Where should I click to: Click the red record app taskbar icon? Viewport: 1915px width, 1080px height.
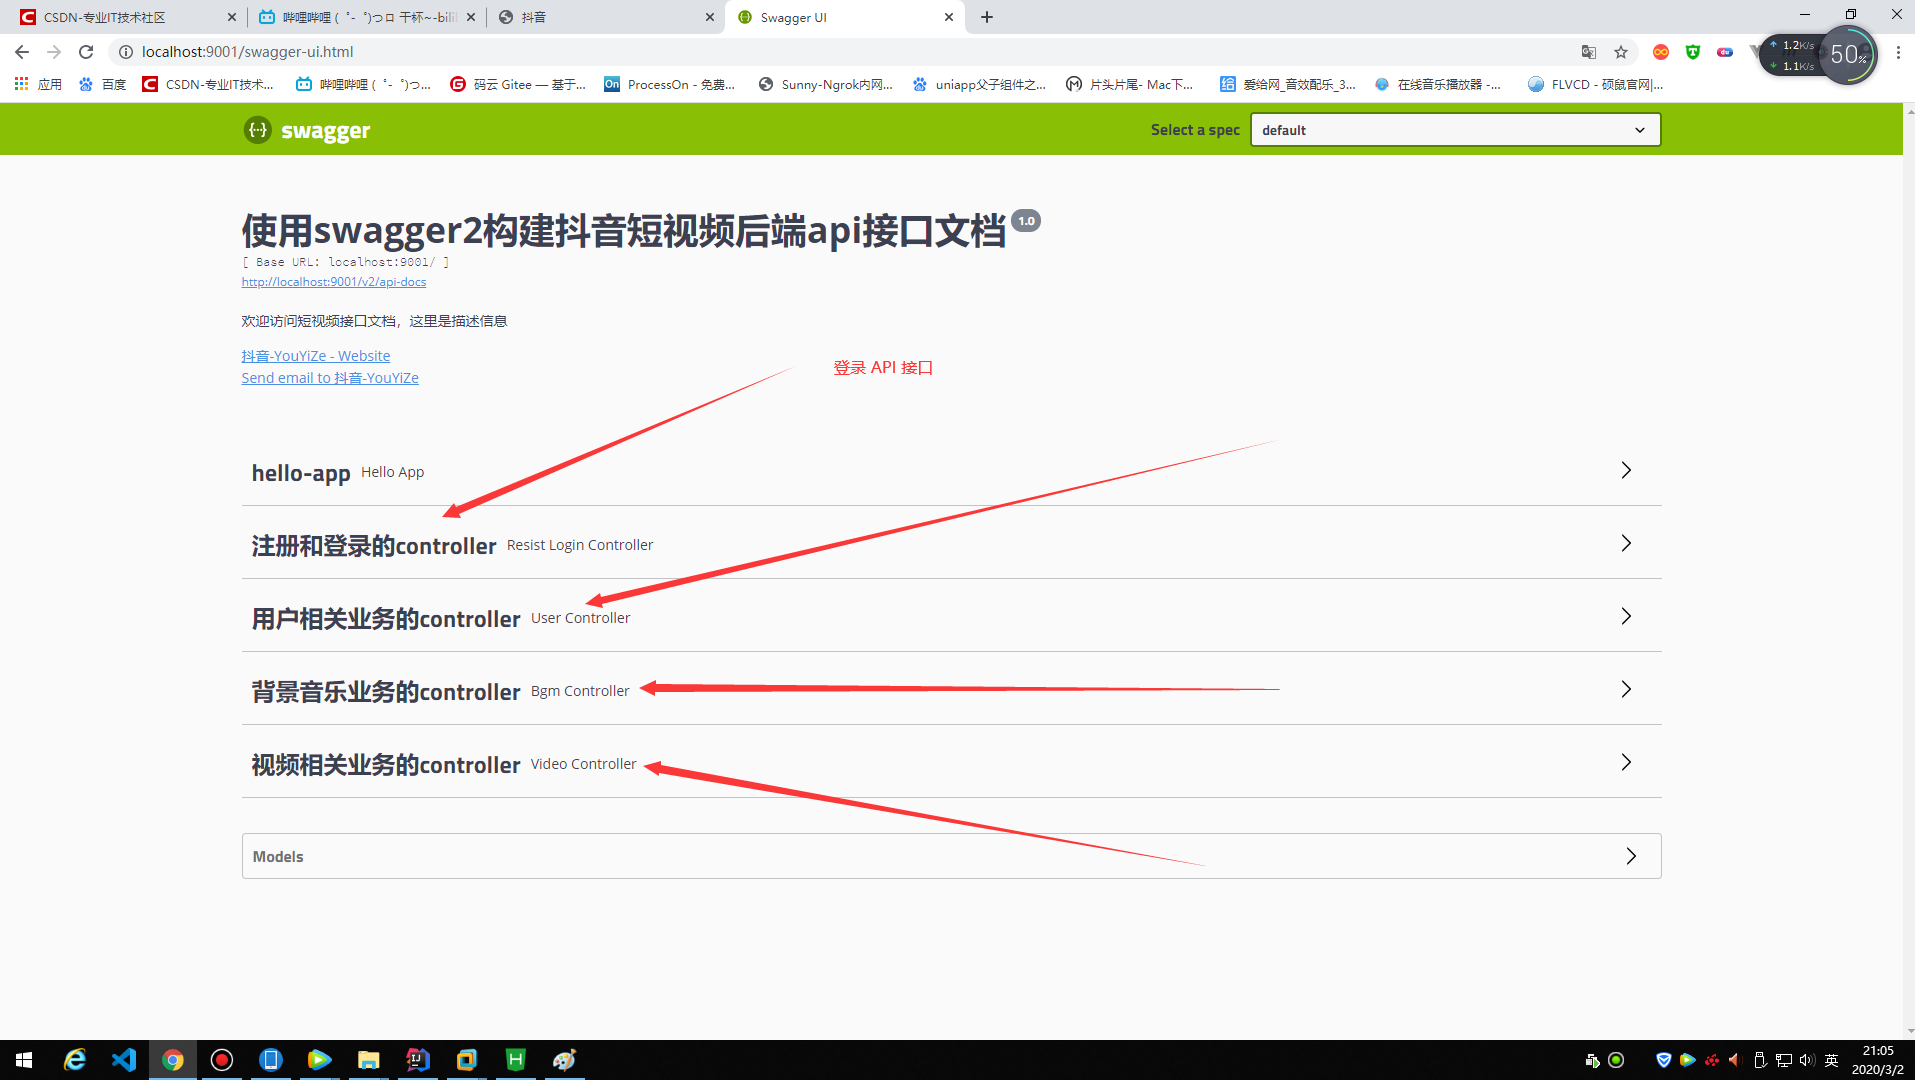click(222, 1060)
